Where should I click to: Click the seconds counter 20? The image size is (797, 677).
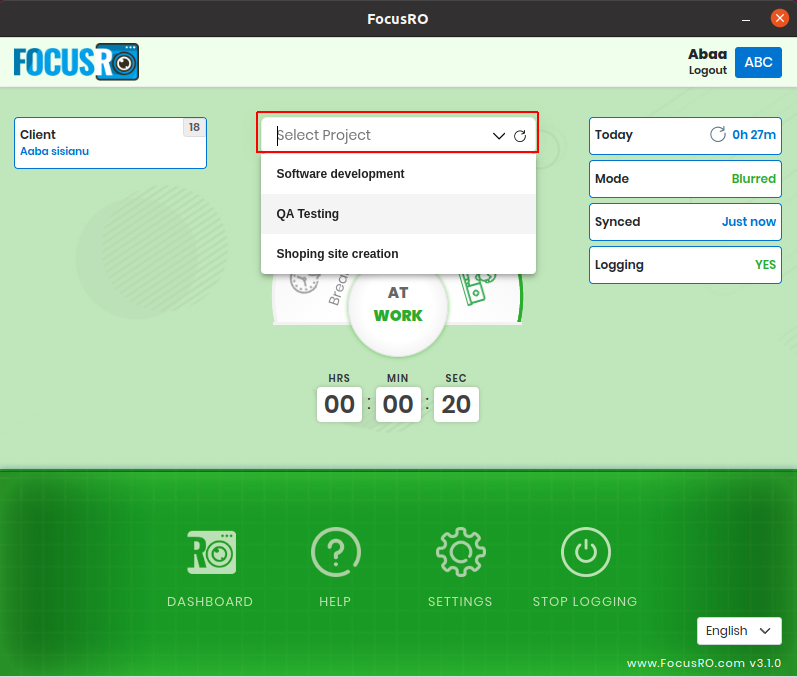coord(456,405)
